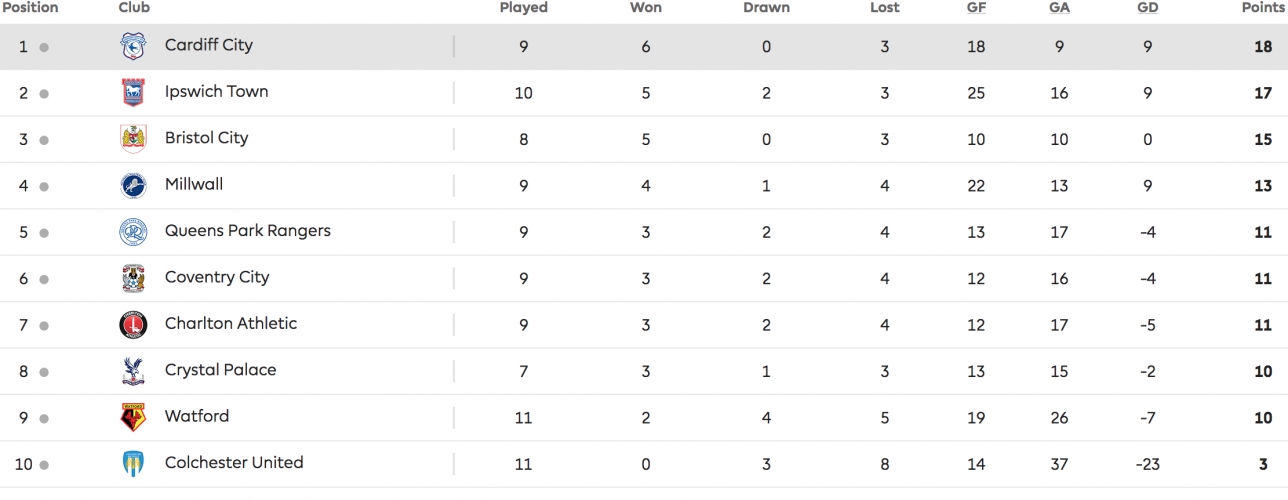Open the Millwall club link
Image resolution: width=1288 pixels, height=500 pixels.
click(x=194, y=184)
